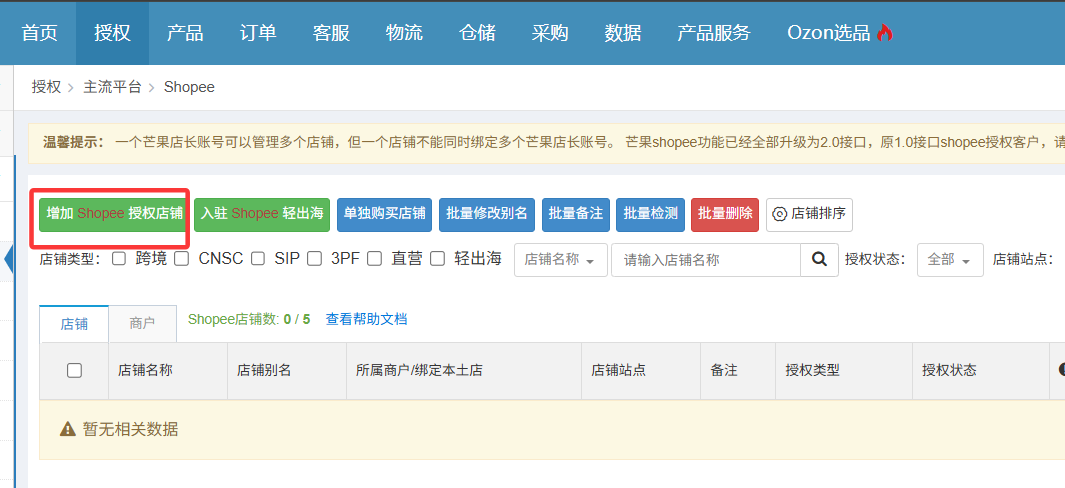This screenshot has height=488, width=1065.
Task: Expand the 授权状态 全部 dropdown
Action: click(949, 260)
